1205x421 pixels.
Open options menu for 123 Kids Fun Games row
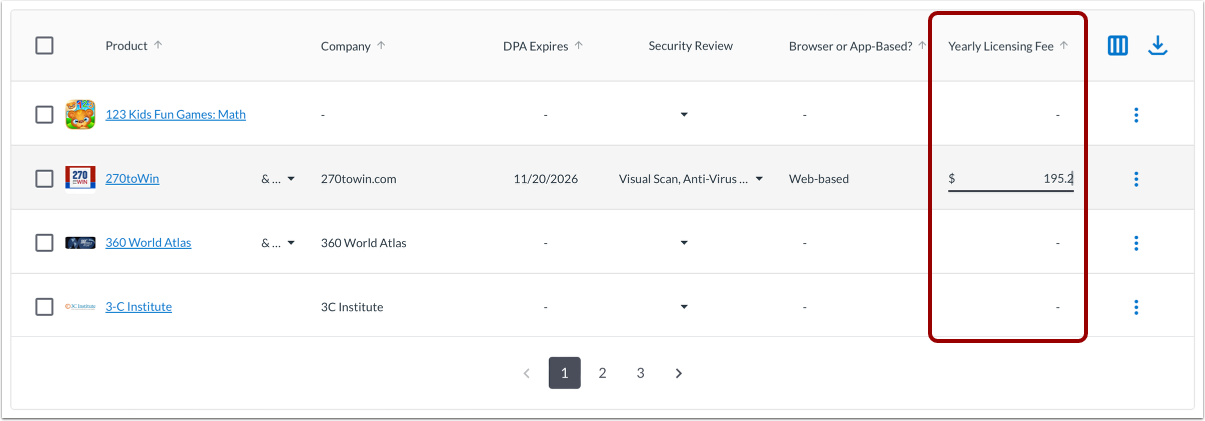point(1136,115)
